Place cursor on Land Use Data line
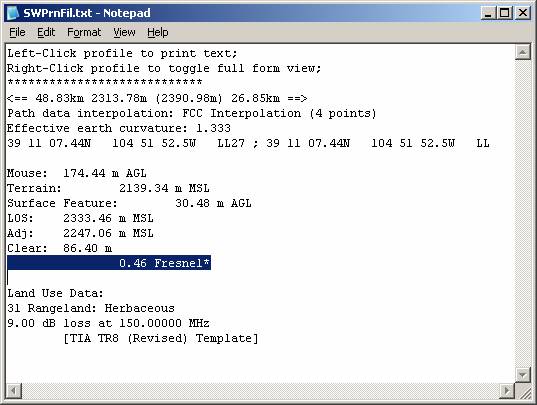The image size is (537, 405). coord(55,293)
